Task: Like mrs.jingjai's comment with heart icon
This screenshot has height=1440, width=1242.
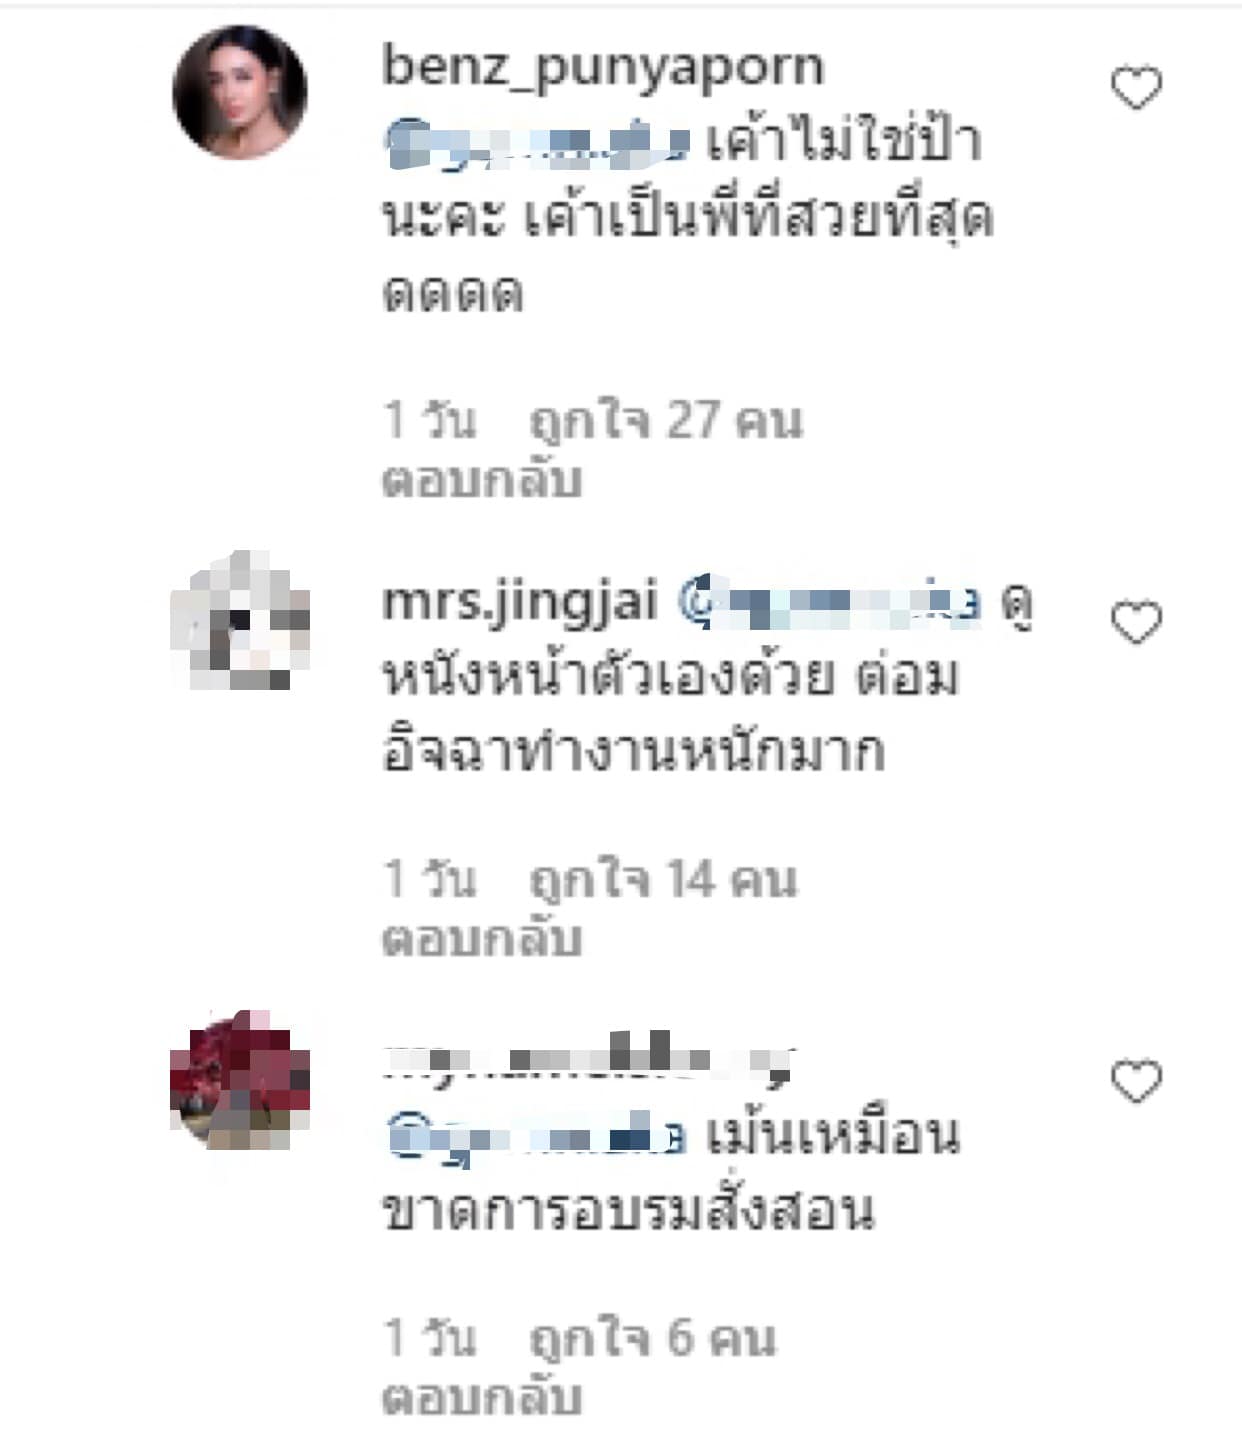Action: pyautogui.click(x=1137, y=623)
